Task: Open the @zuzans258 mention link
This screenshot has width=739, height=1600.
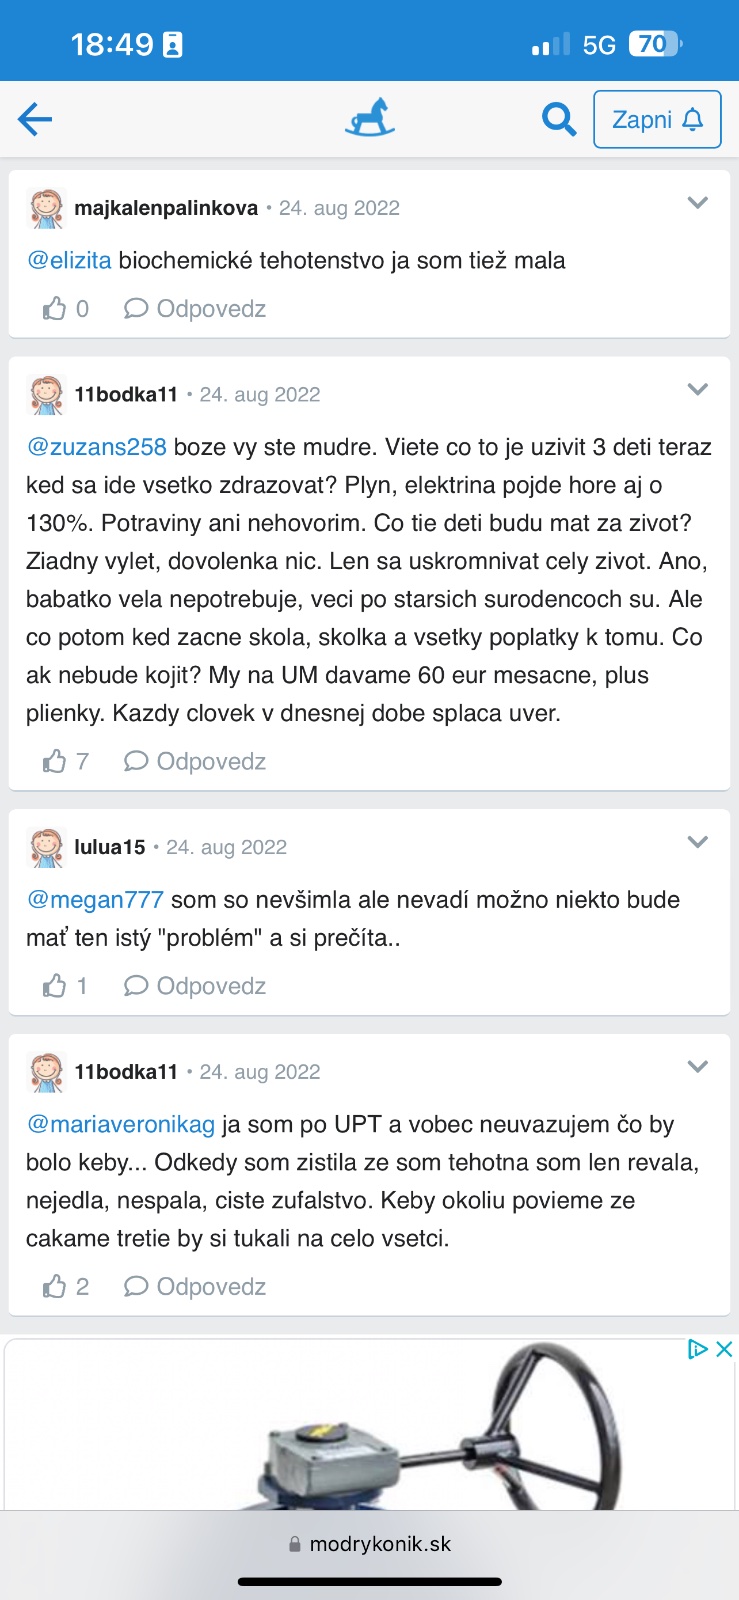Action: [x=97, y=447]
